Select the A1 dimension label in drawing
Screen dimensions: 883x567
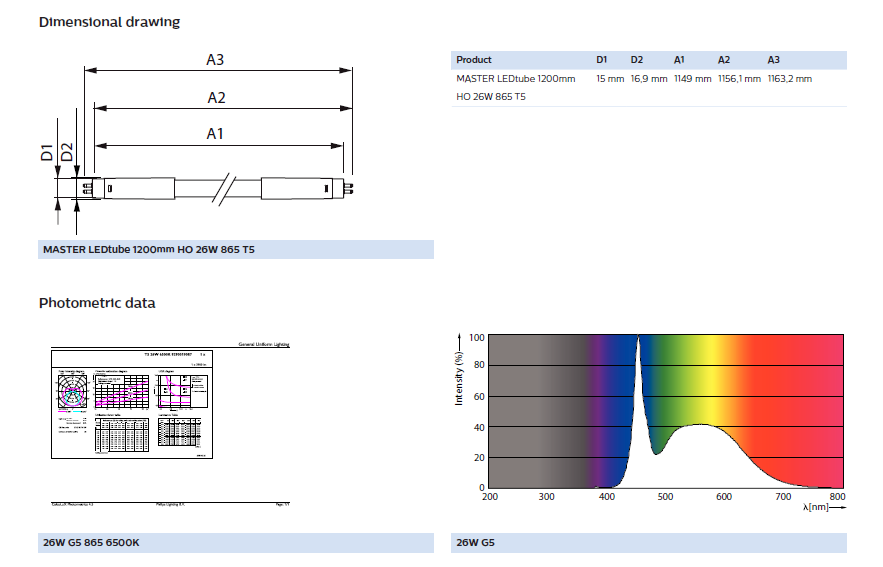[215, 133]
